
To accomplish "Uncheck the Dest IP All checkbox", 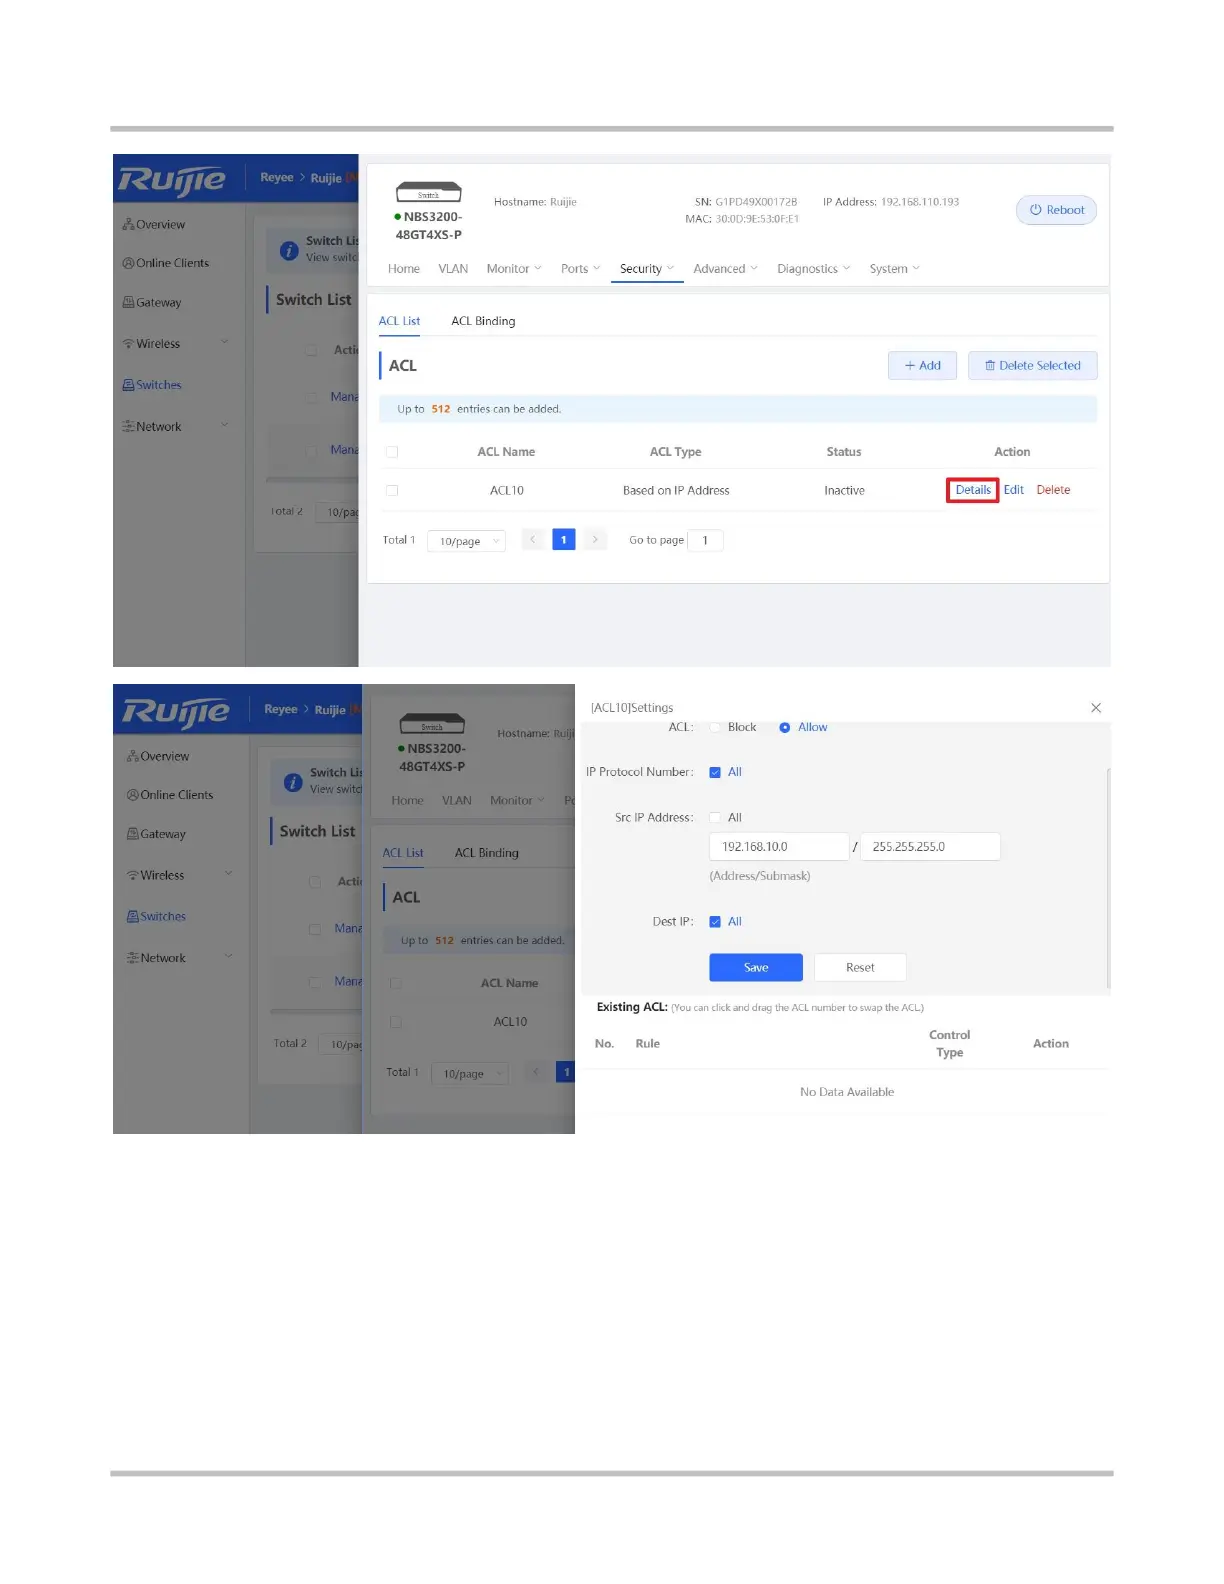I will click(x=715, y=922).
